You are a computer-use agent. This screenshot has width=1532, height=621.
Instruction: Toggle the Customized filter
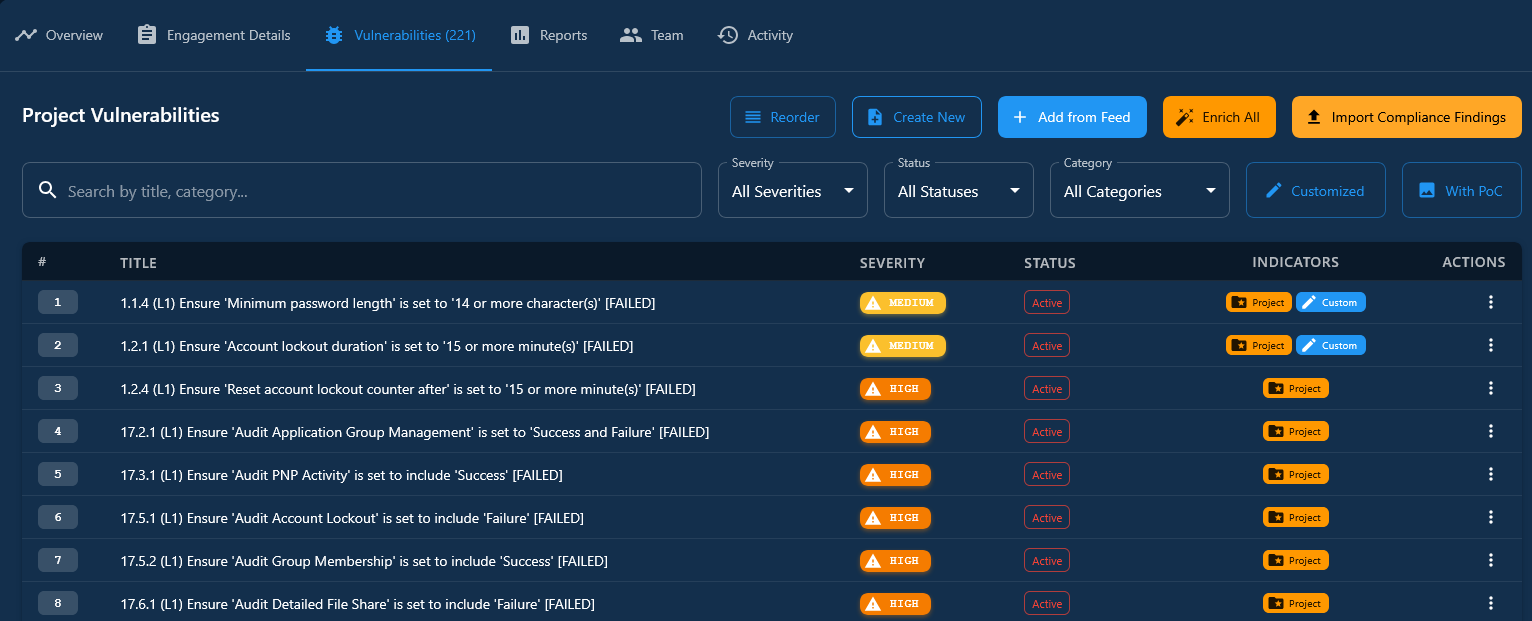(x=1316, y=190)
